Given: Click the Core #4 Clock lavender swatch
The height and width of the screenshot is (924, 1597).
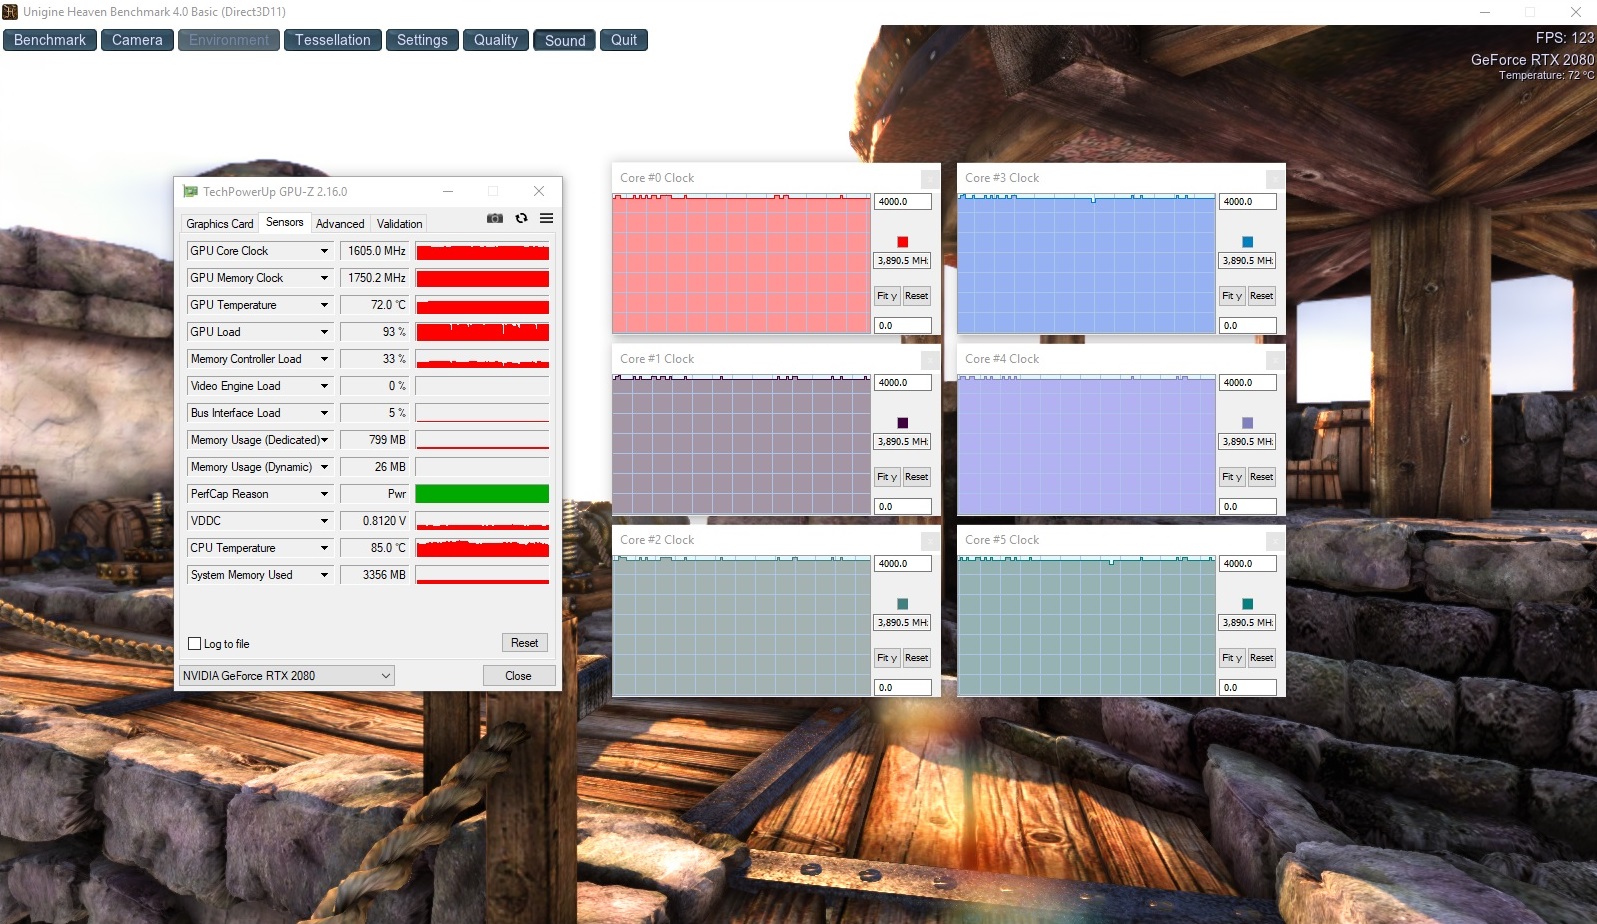Looking at the screenshot, I should [x=1247, y=423].
